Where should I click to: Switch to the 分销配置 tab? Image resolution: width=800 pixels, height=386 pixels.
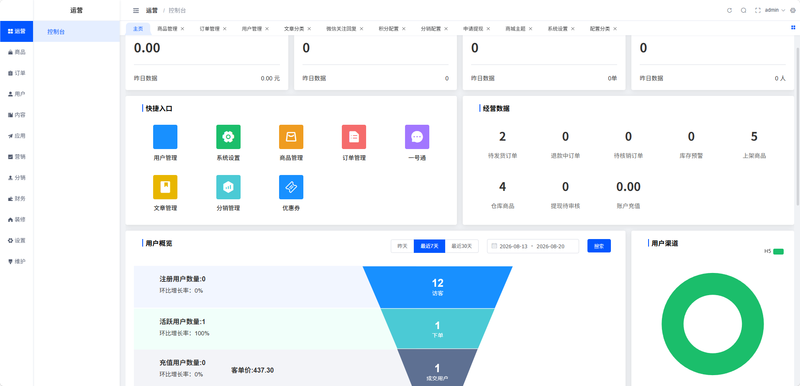tap(431, 29)
